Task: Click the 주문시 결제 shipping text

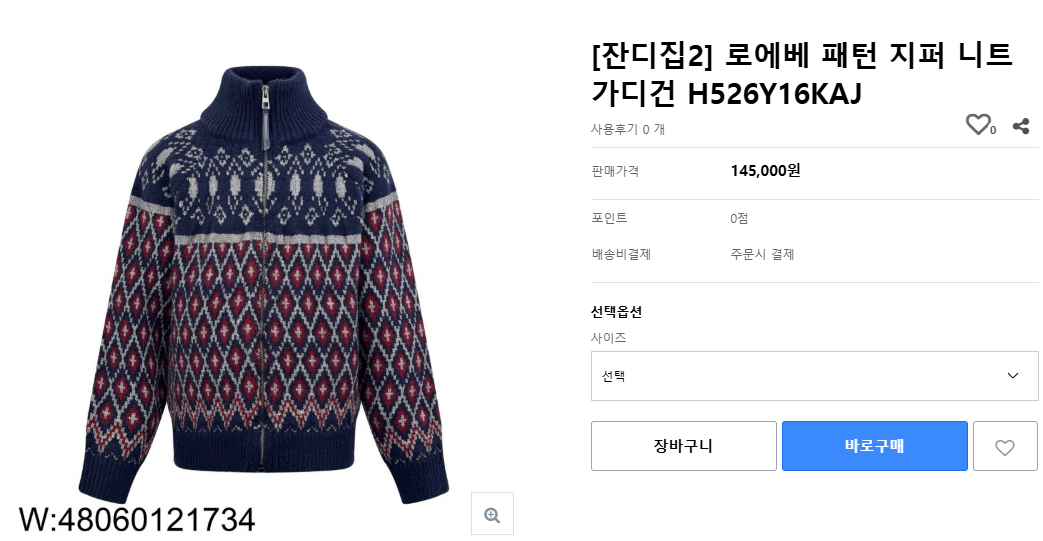Action: point(762,254)
